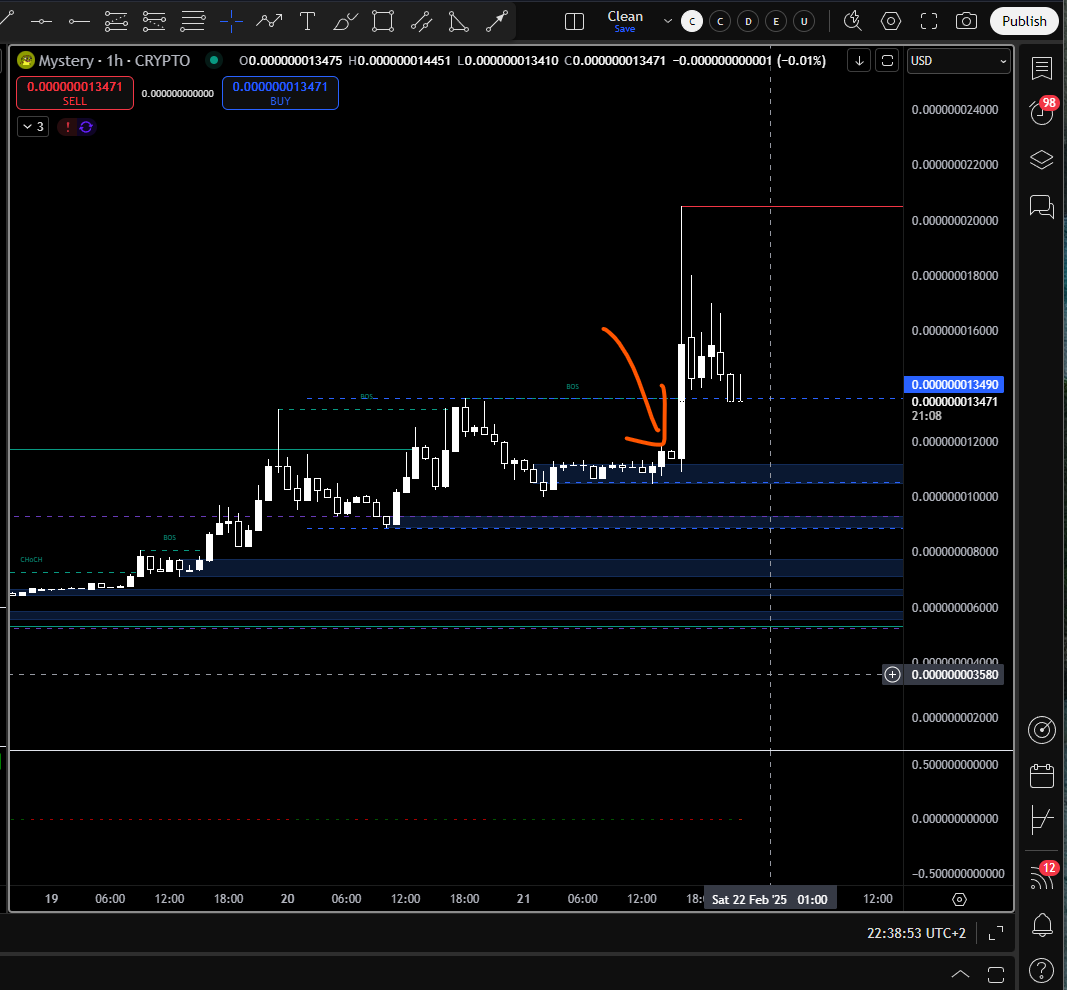Maximize the chart pane toggle
The width and height of the screenshot is (1067, 990).
tap(996, 933)
